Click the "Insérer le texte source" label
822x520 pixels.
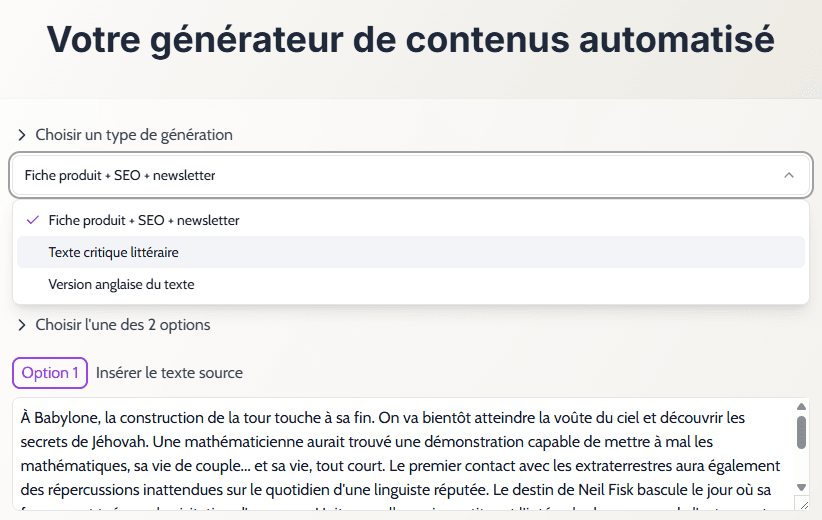(169, 373)
